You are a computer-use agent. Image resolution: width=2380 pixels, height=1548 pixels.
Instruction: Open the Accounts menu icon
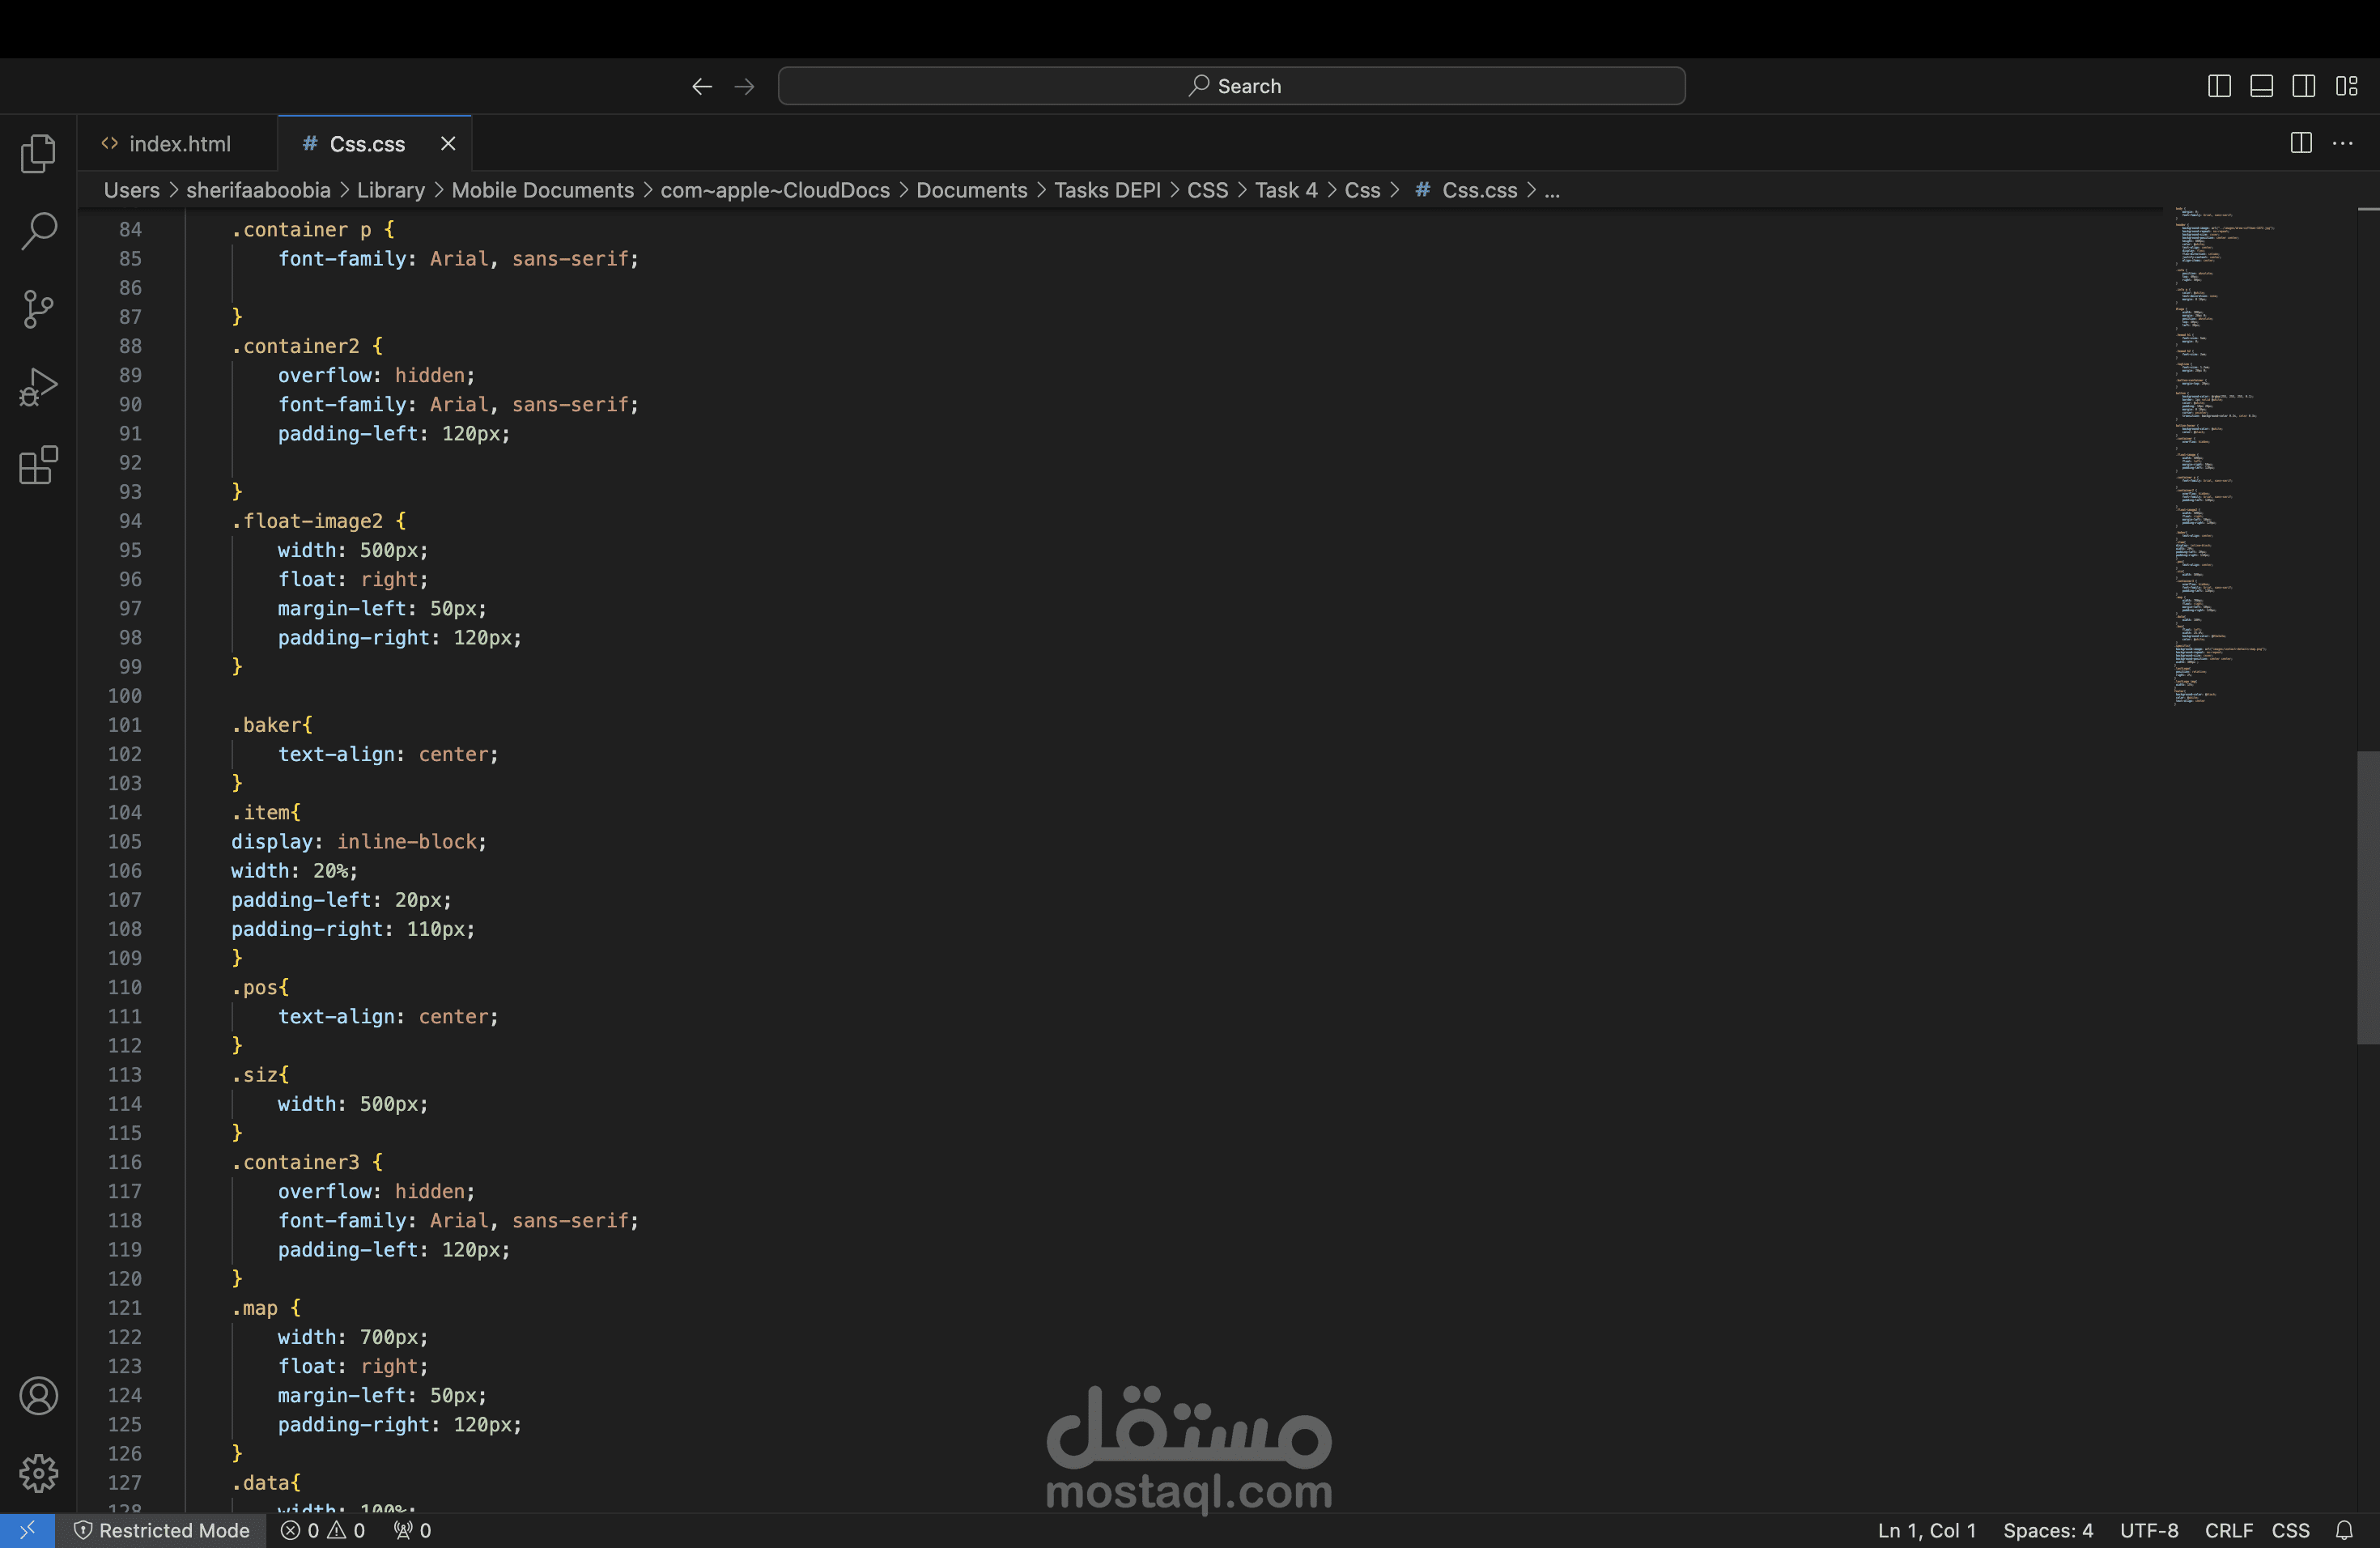tap(38, 1396)
